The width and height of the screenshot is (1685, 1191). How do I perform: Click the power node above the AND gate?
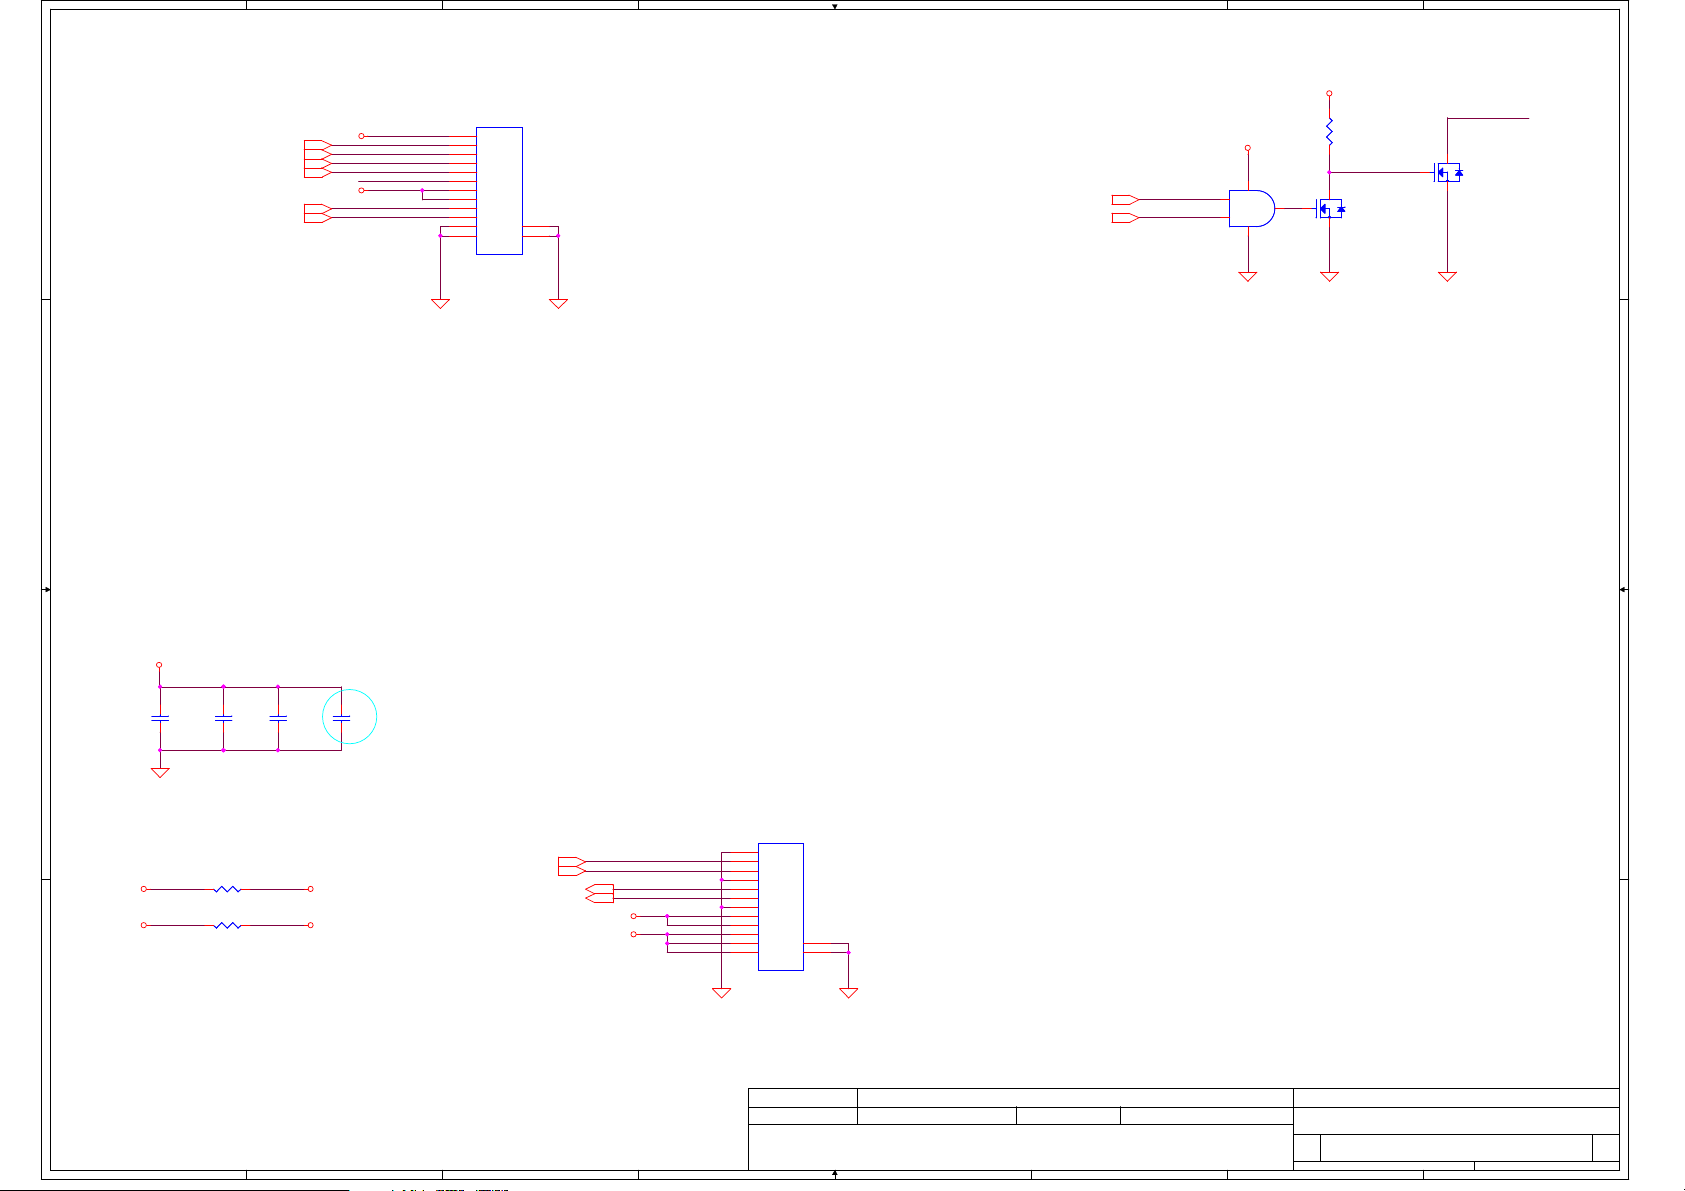click(x=1248, y=148)
